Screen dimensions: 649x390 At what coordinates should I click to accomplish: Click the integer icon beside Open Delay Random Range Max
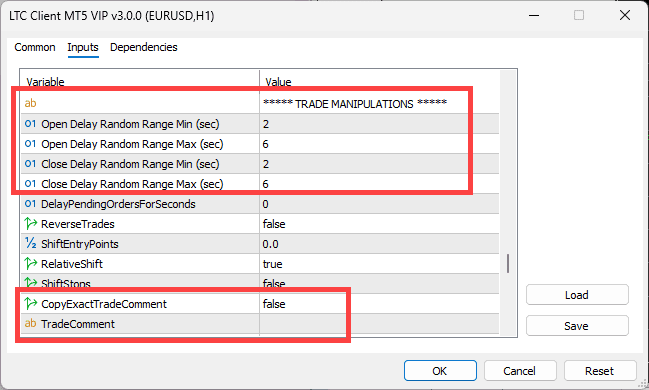tap(30, 144)
